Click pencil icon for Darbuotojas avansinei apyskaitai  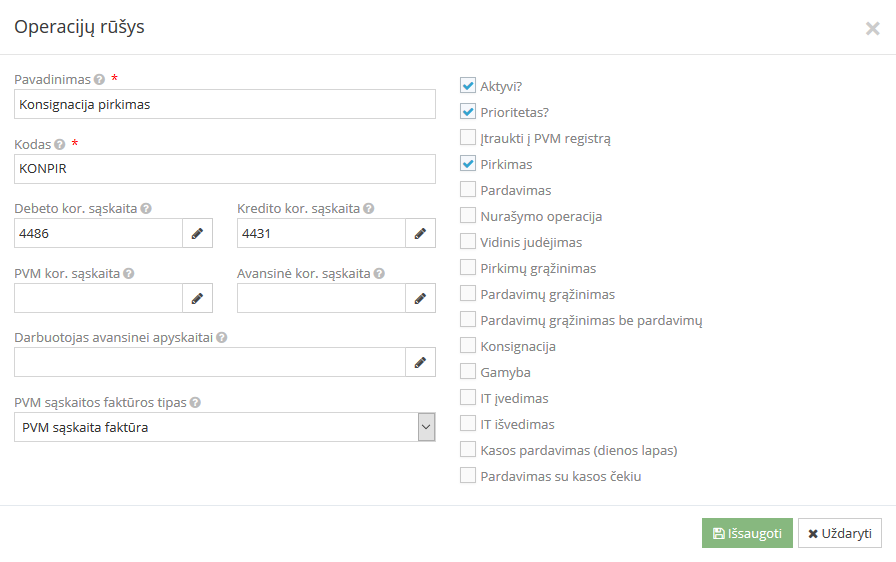click(420, 362)
